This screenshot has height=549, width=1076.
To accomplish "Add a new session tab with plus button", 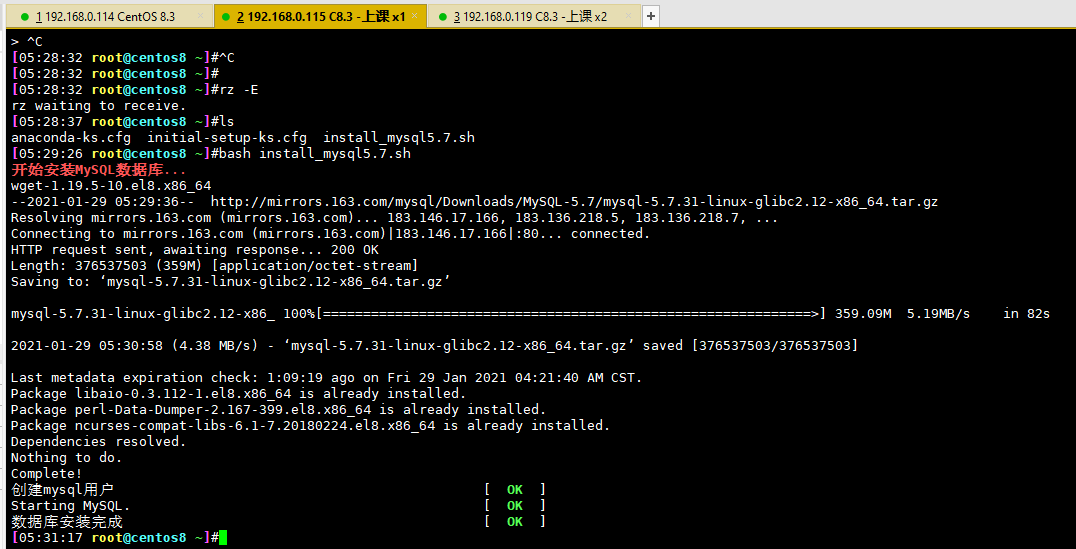I will tap(651, 16).
